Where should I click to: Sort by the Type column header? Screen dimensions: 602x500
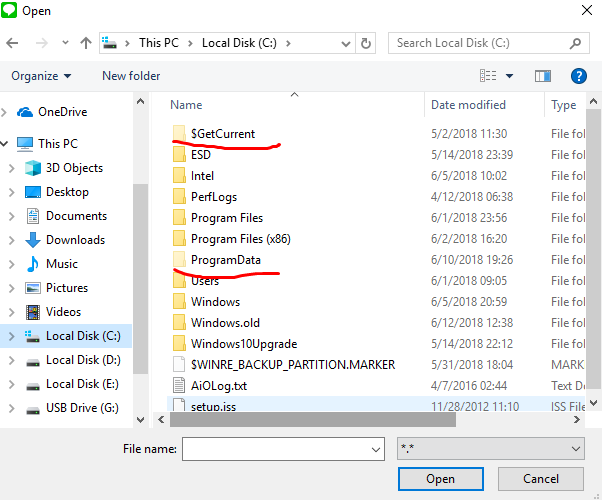(x=564, y=105)
